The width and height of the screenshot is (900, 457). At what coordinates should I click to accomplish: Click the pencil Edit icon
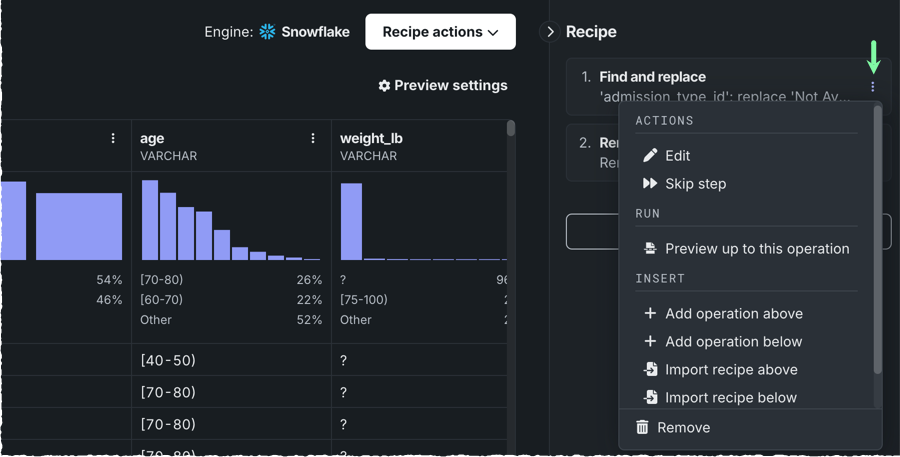tap(650, 155)
